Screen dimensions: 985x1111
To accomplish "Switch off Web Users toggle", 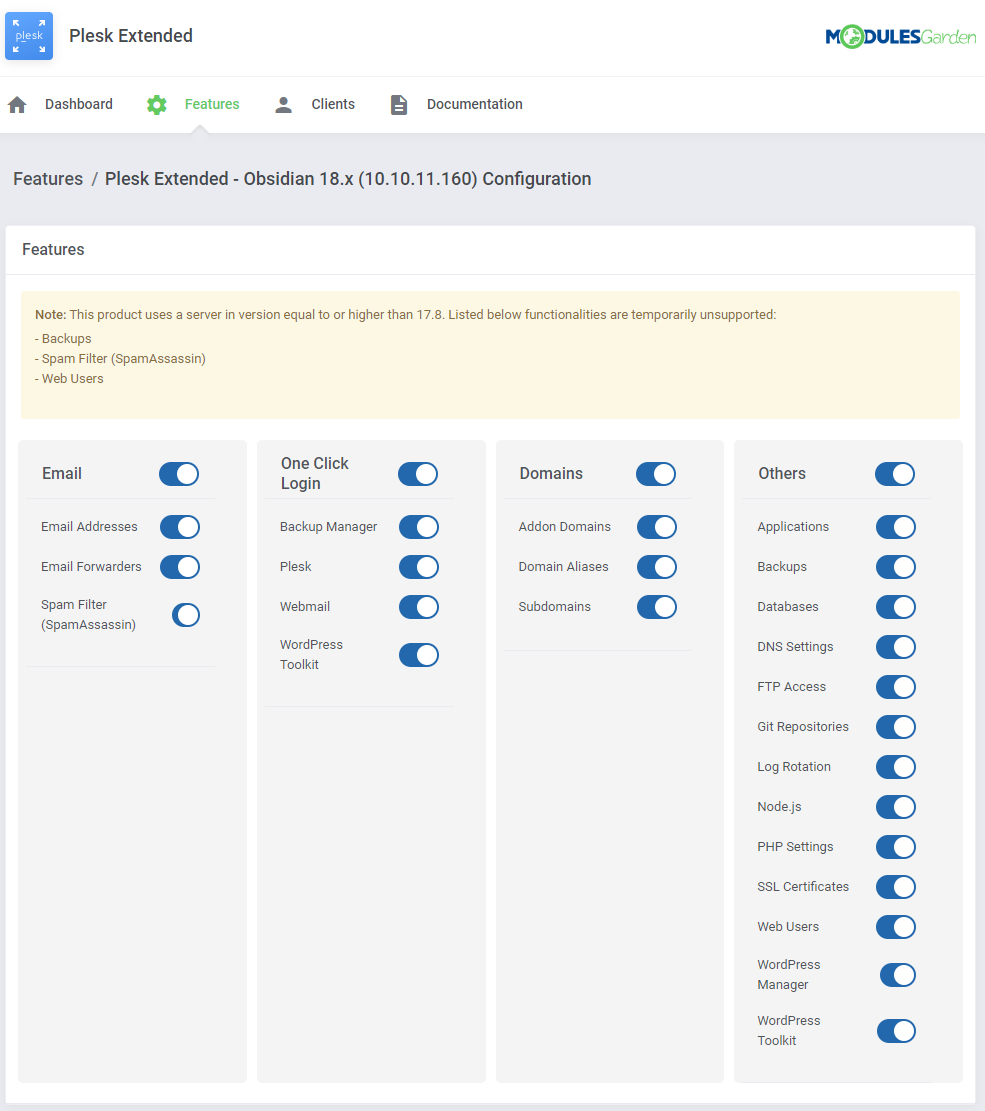I will click(896, 927).
